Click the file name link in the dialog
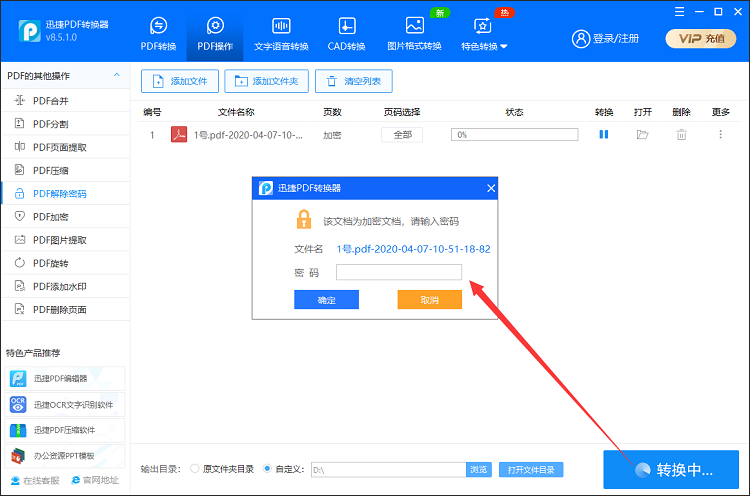 coord(413,249)
